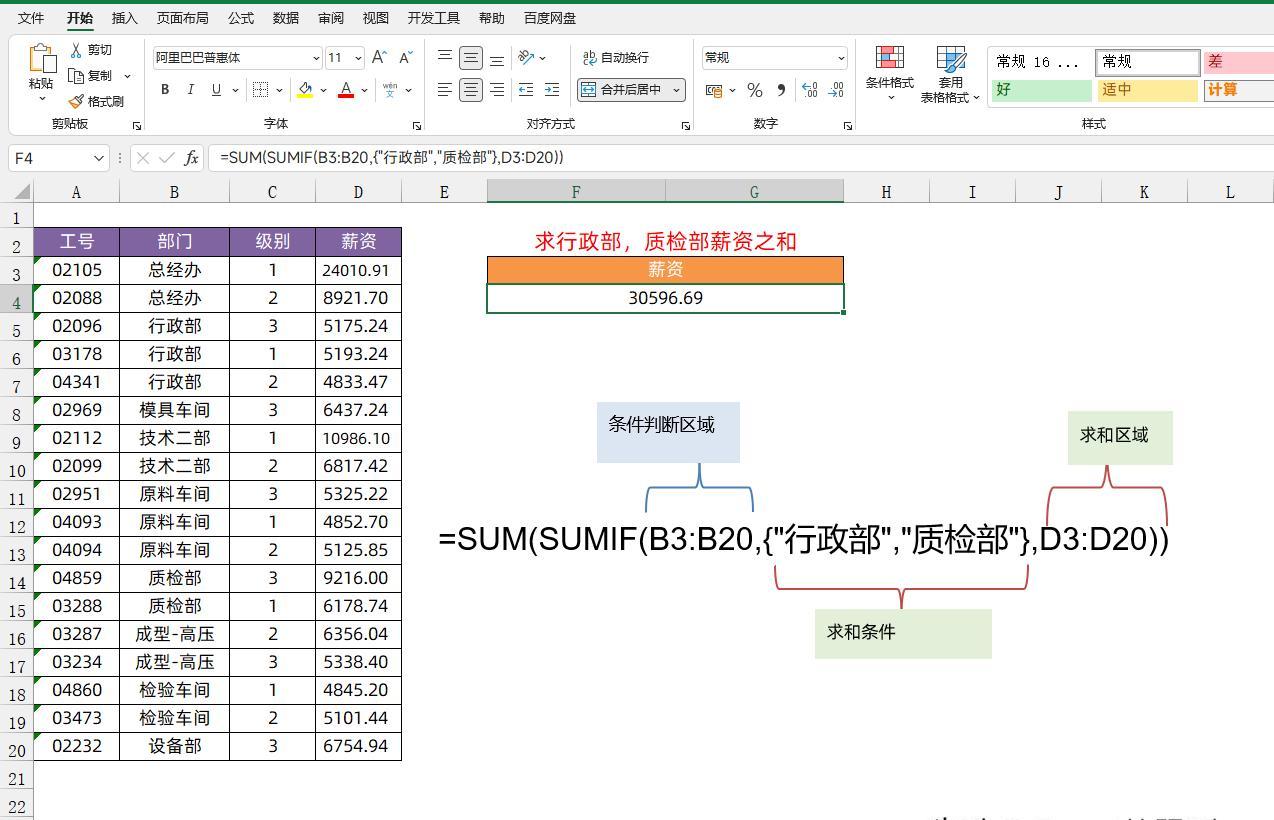Increase font size with the large A icon
This screenshot has height=820, width=1274.
379,57
